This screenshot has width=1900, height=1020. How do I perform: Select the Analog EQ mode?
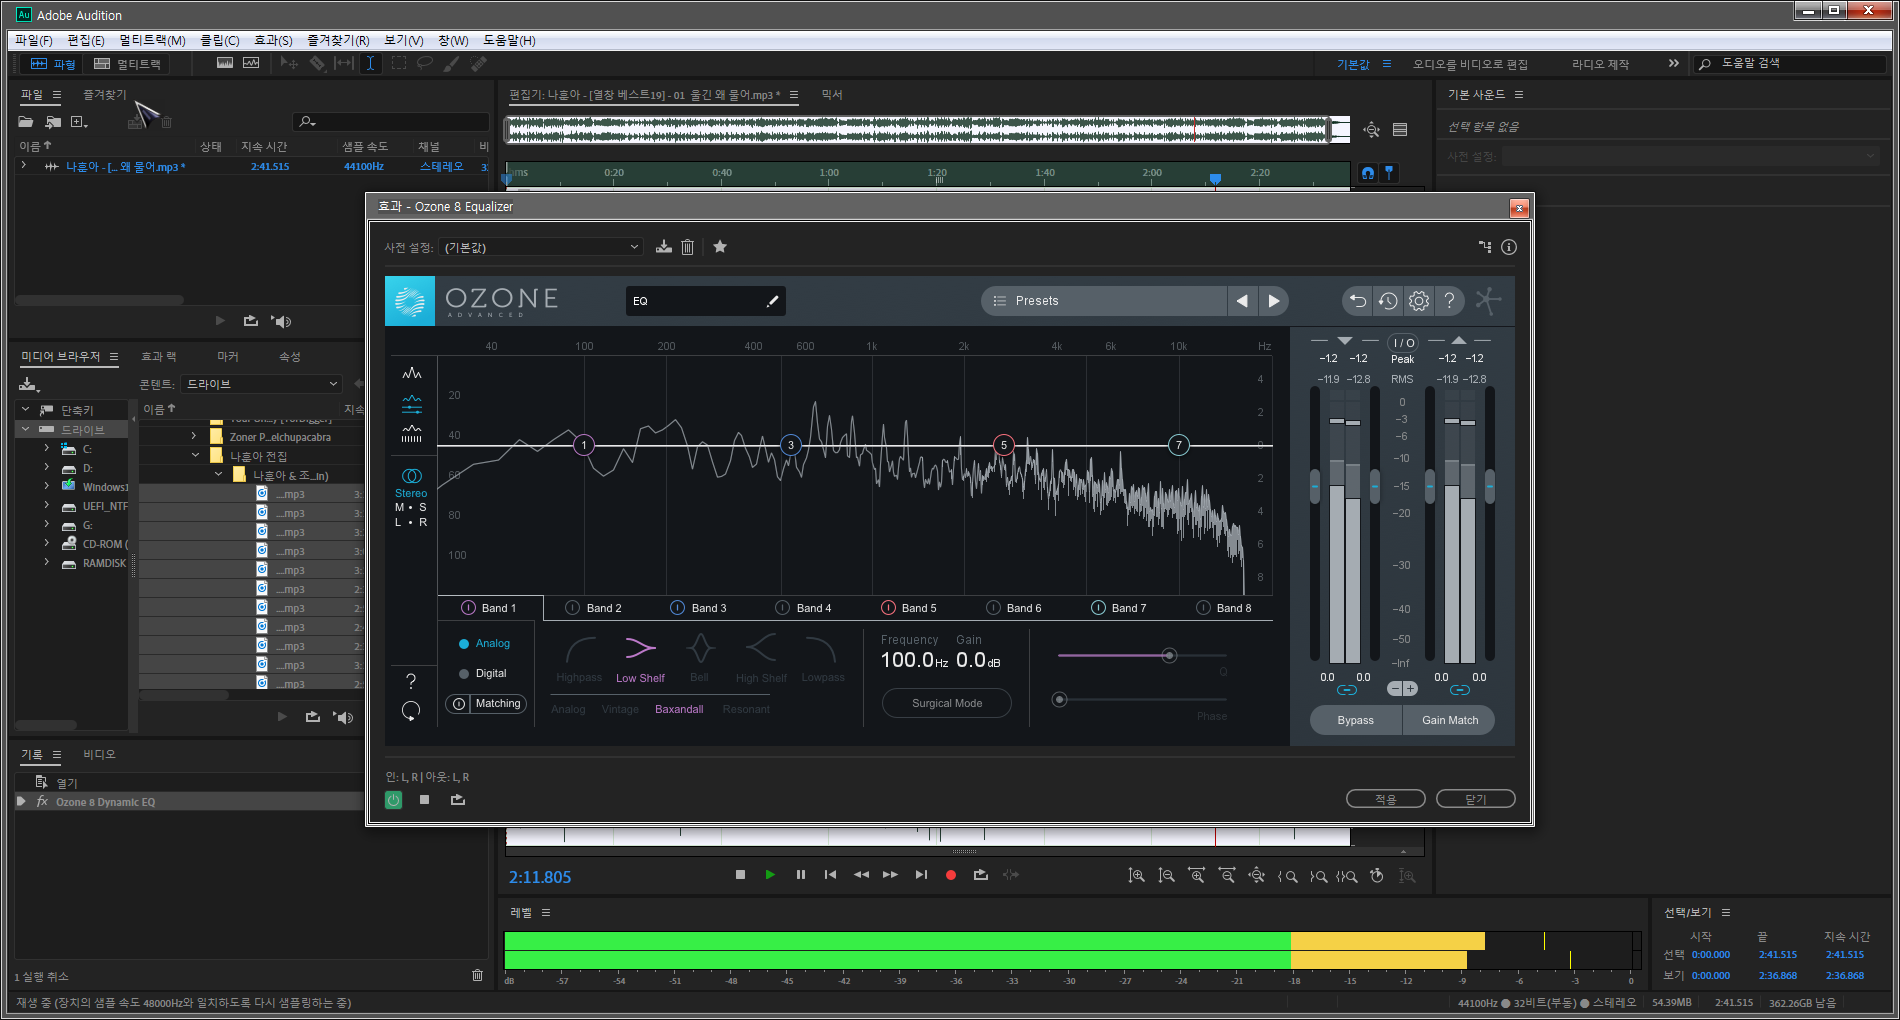click(x=485, y=643)
